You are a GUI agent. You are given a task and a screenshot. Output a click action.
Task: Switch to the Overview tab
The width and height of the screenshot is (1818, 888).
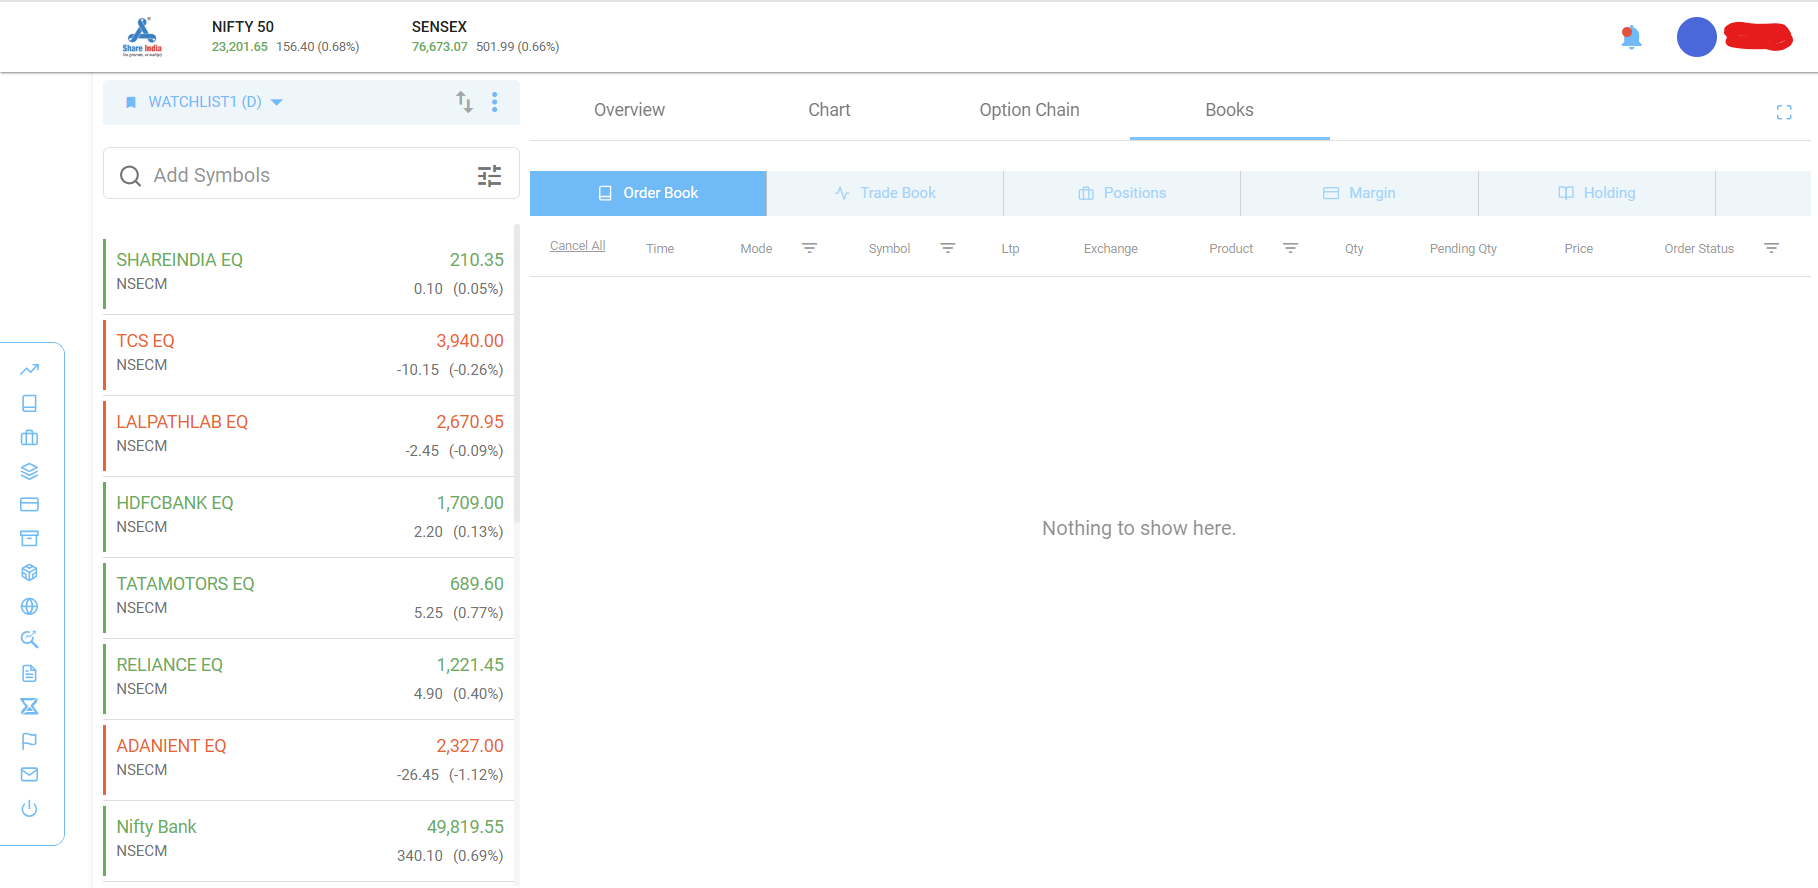tap(629, 110)
